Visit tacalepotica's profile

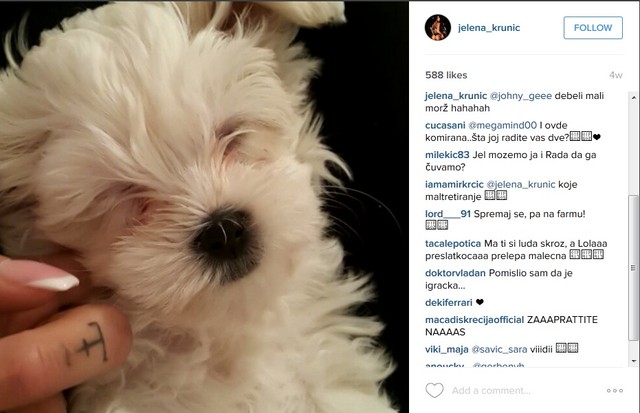coord(453,244)
